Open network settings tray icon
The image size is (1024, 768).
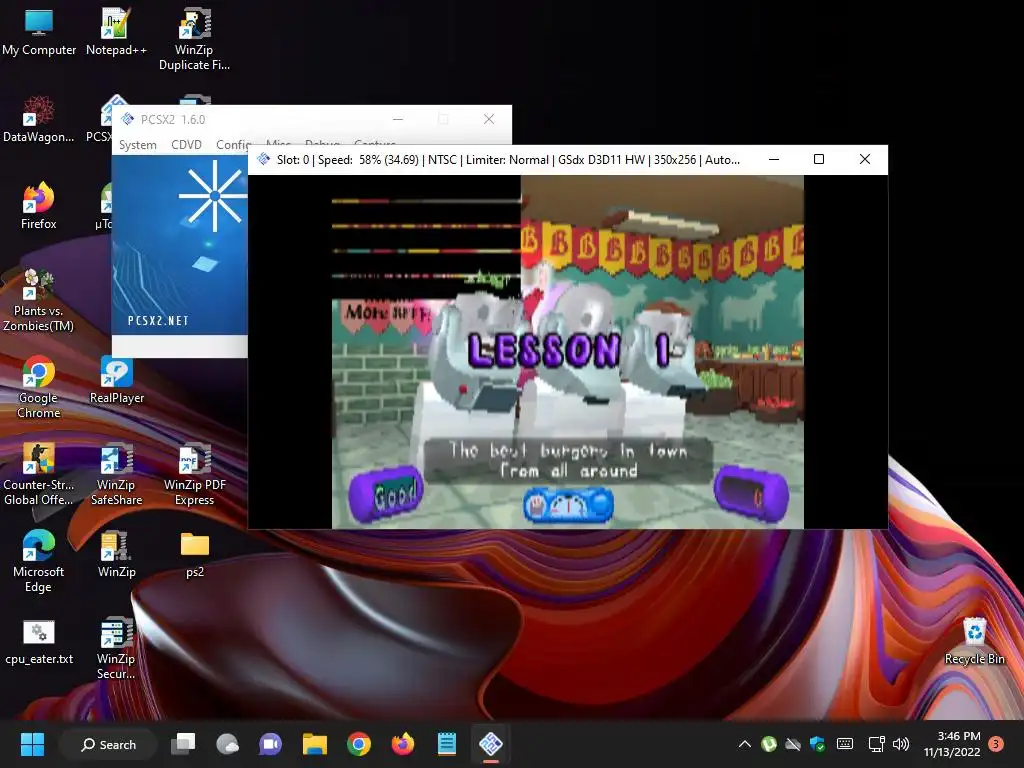coord(876,744)
